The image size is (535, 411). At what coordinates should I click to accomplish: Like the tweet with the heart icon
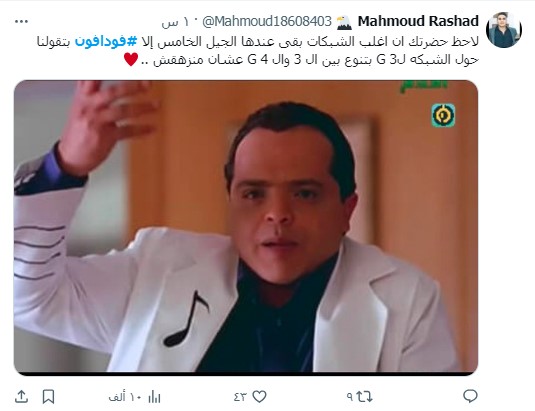pos(259,397)
